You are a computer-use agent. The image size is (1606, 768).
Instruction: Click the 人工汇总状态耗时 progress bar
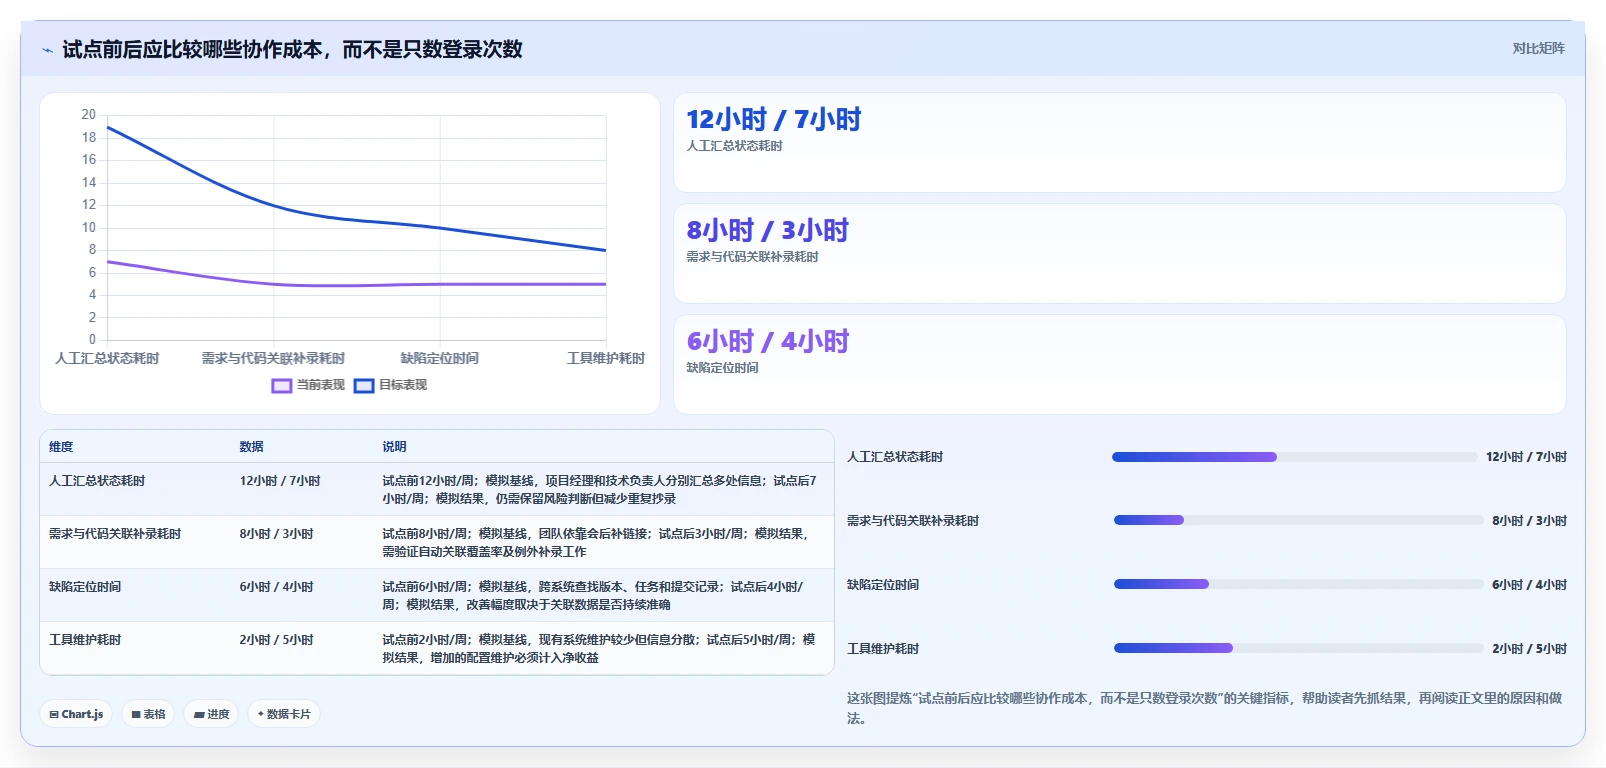[1294, 457]
